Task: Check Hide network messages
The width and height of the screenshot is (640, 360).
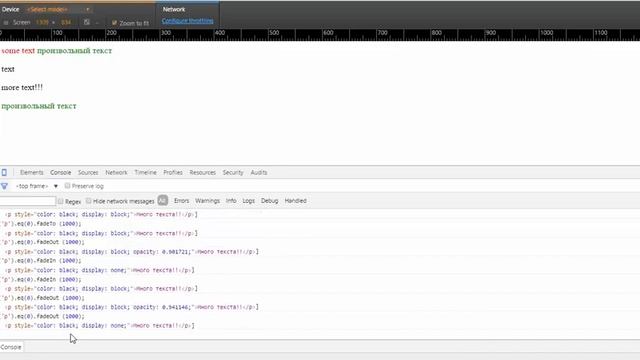Action: click(88, 201)
